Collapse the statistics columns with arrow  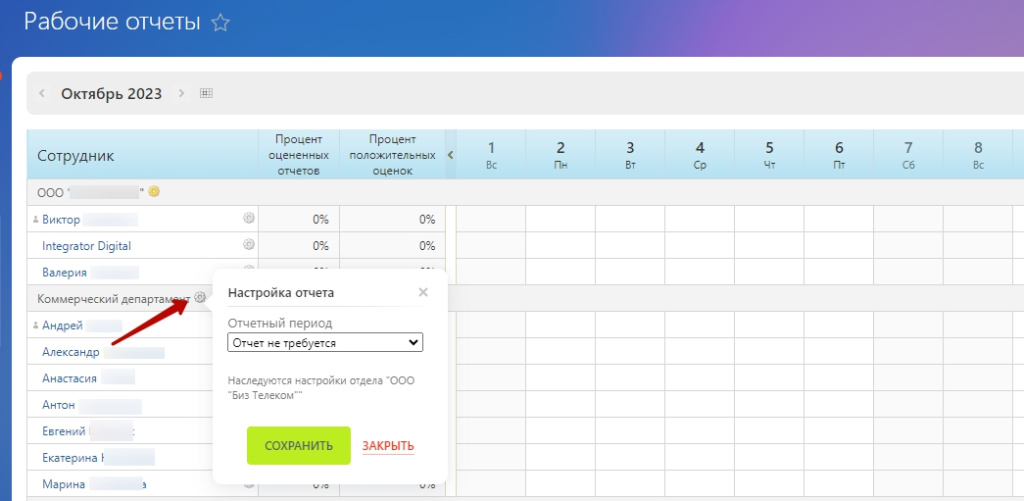(450, 155)
